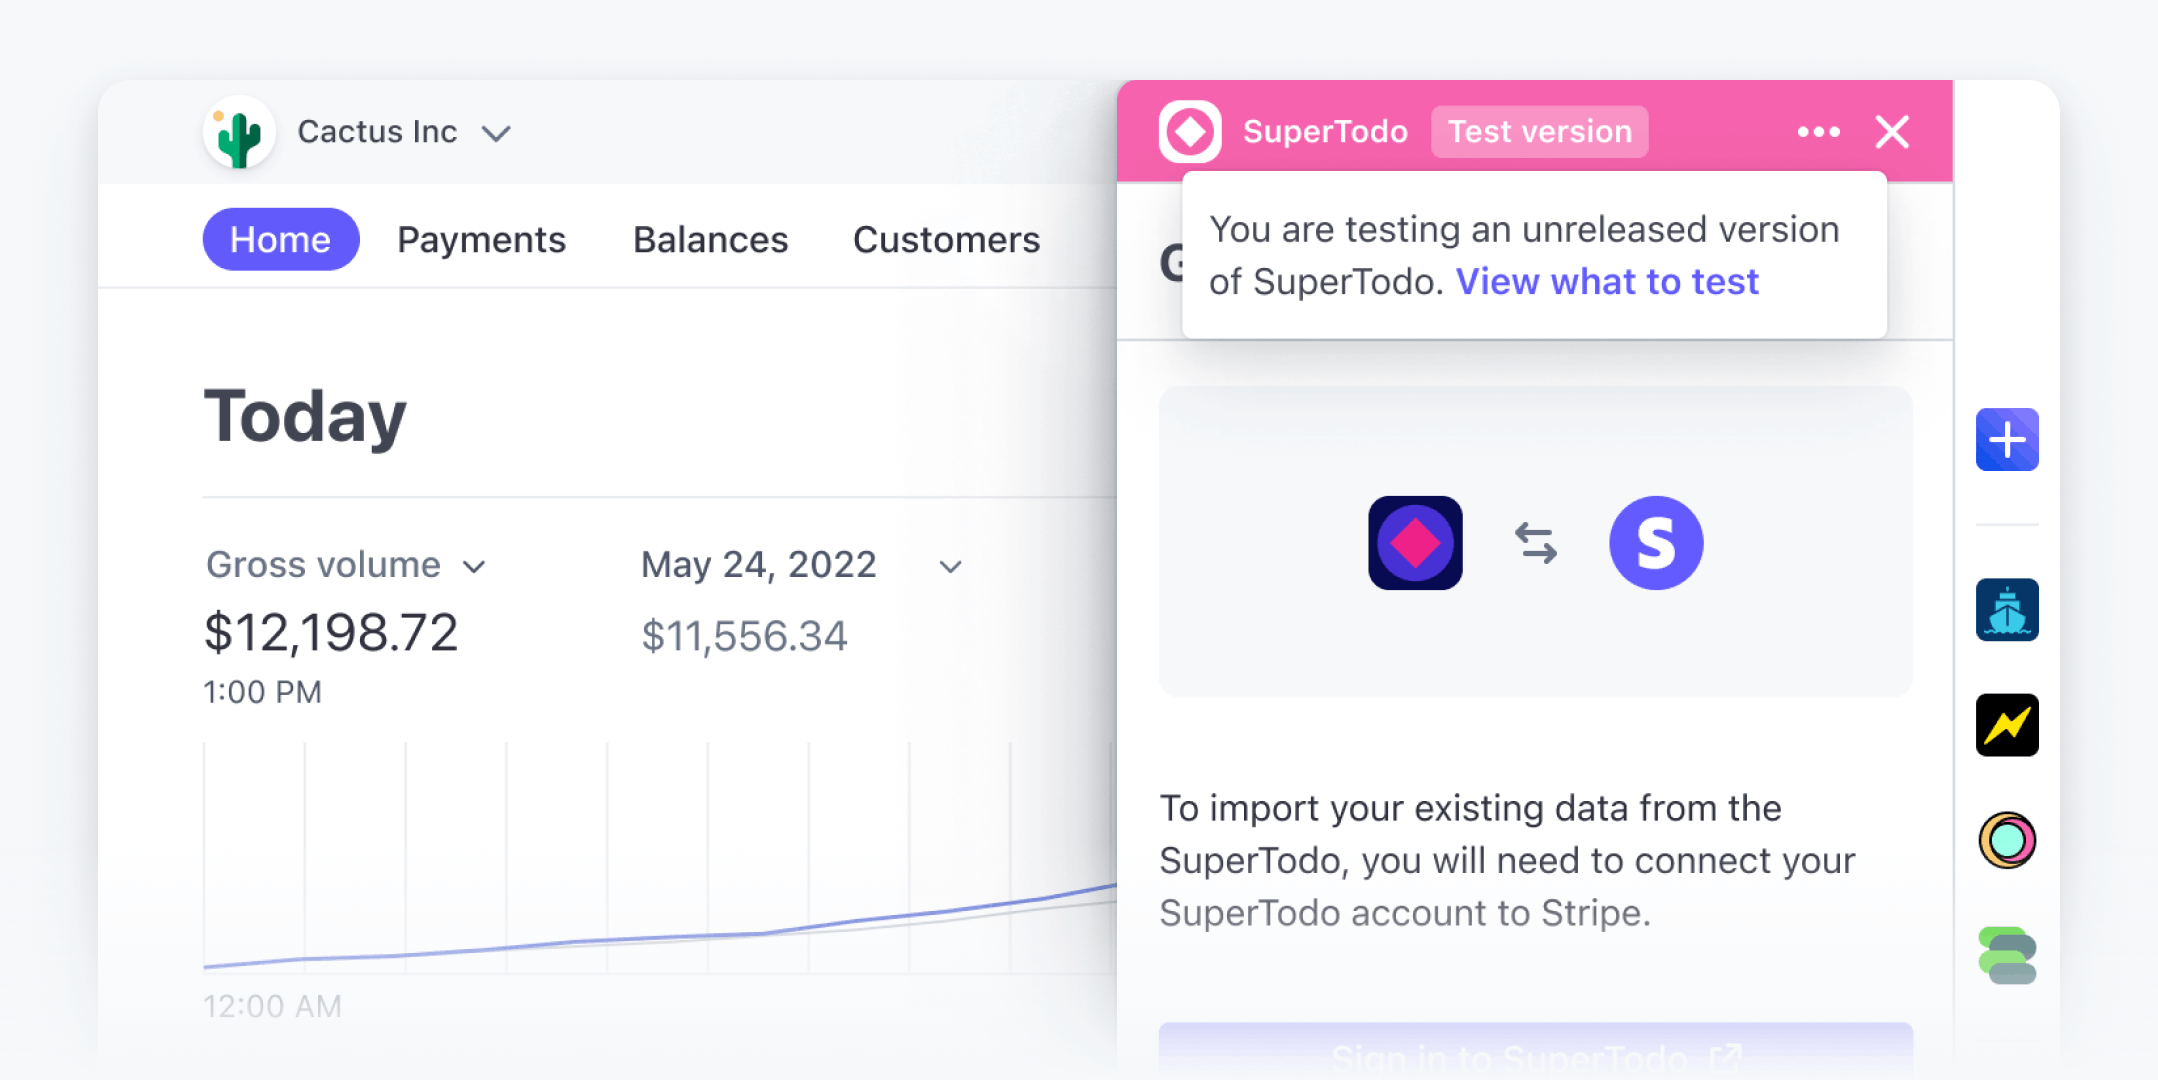Click the SuperTodo app icon in header
The width and height of the screenshot is (2158, 1080).
tap(1187, 131)
